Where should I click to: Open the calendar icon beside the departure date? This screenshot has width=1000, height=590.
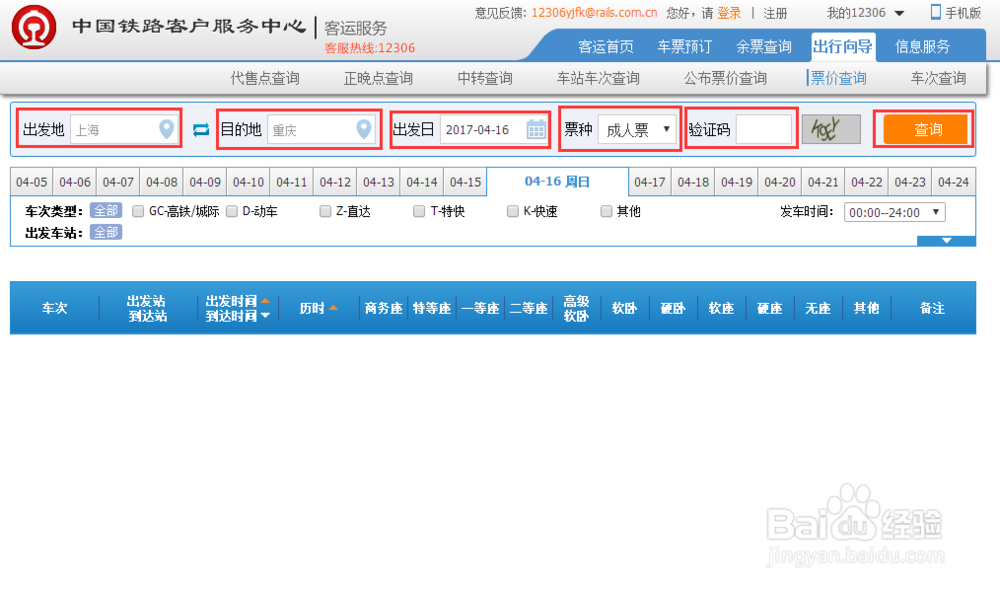(x=538, y=128)
